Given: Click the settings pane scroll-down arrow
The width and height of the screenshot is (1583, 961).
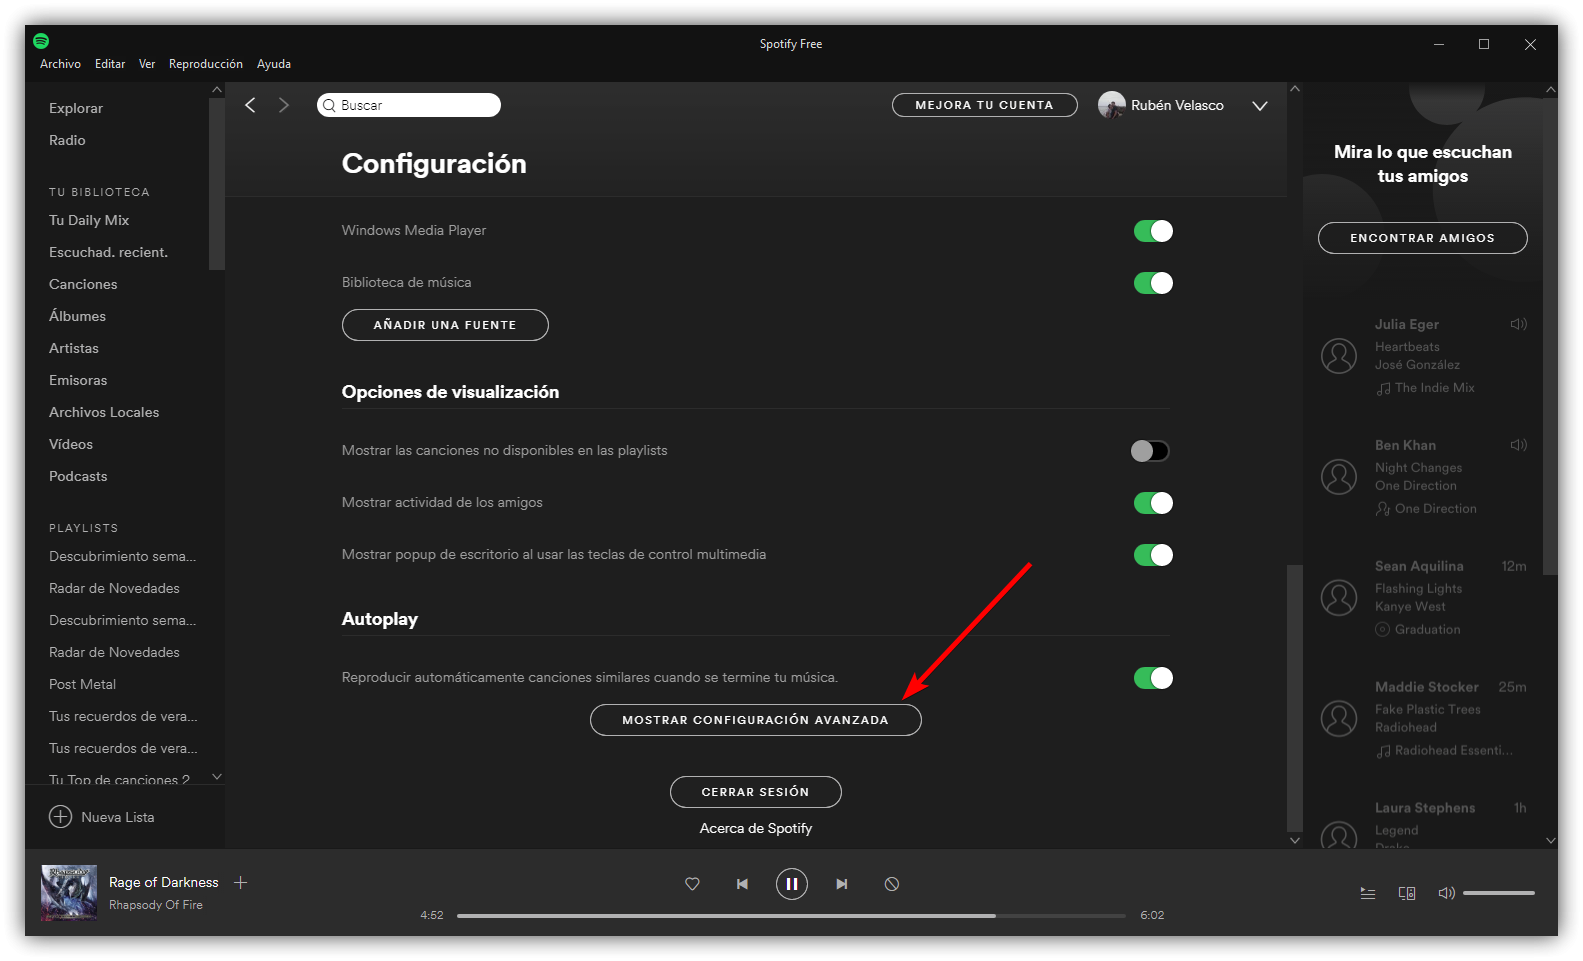Looking at the screenshot, I should (x=1295, y=840).
